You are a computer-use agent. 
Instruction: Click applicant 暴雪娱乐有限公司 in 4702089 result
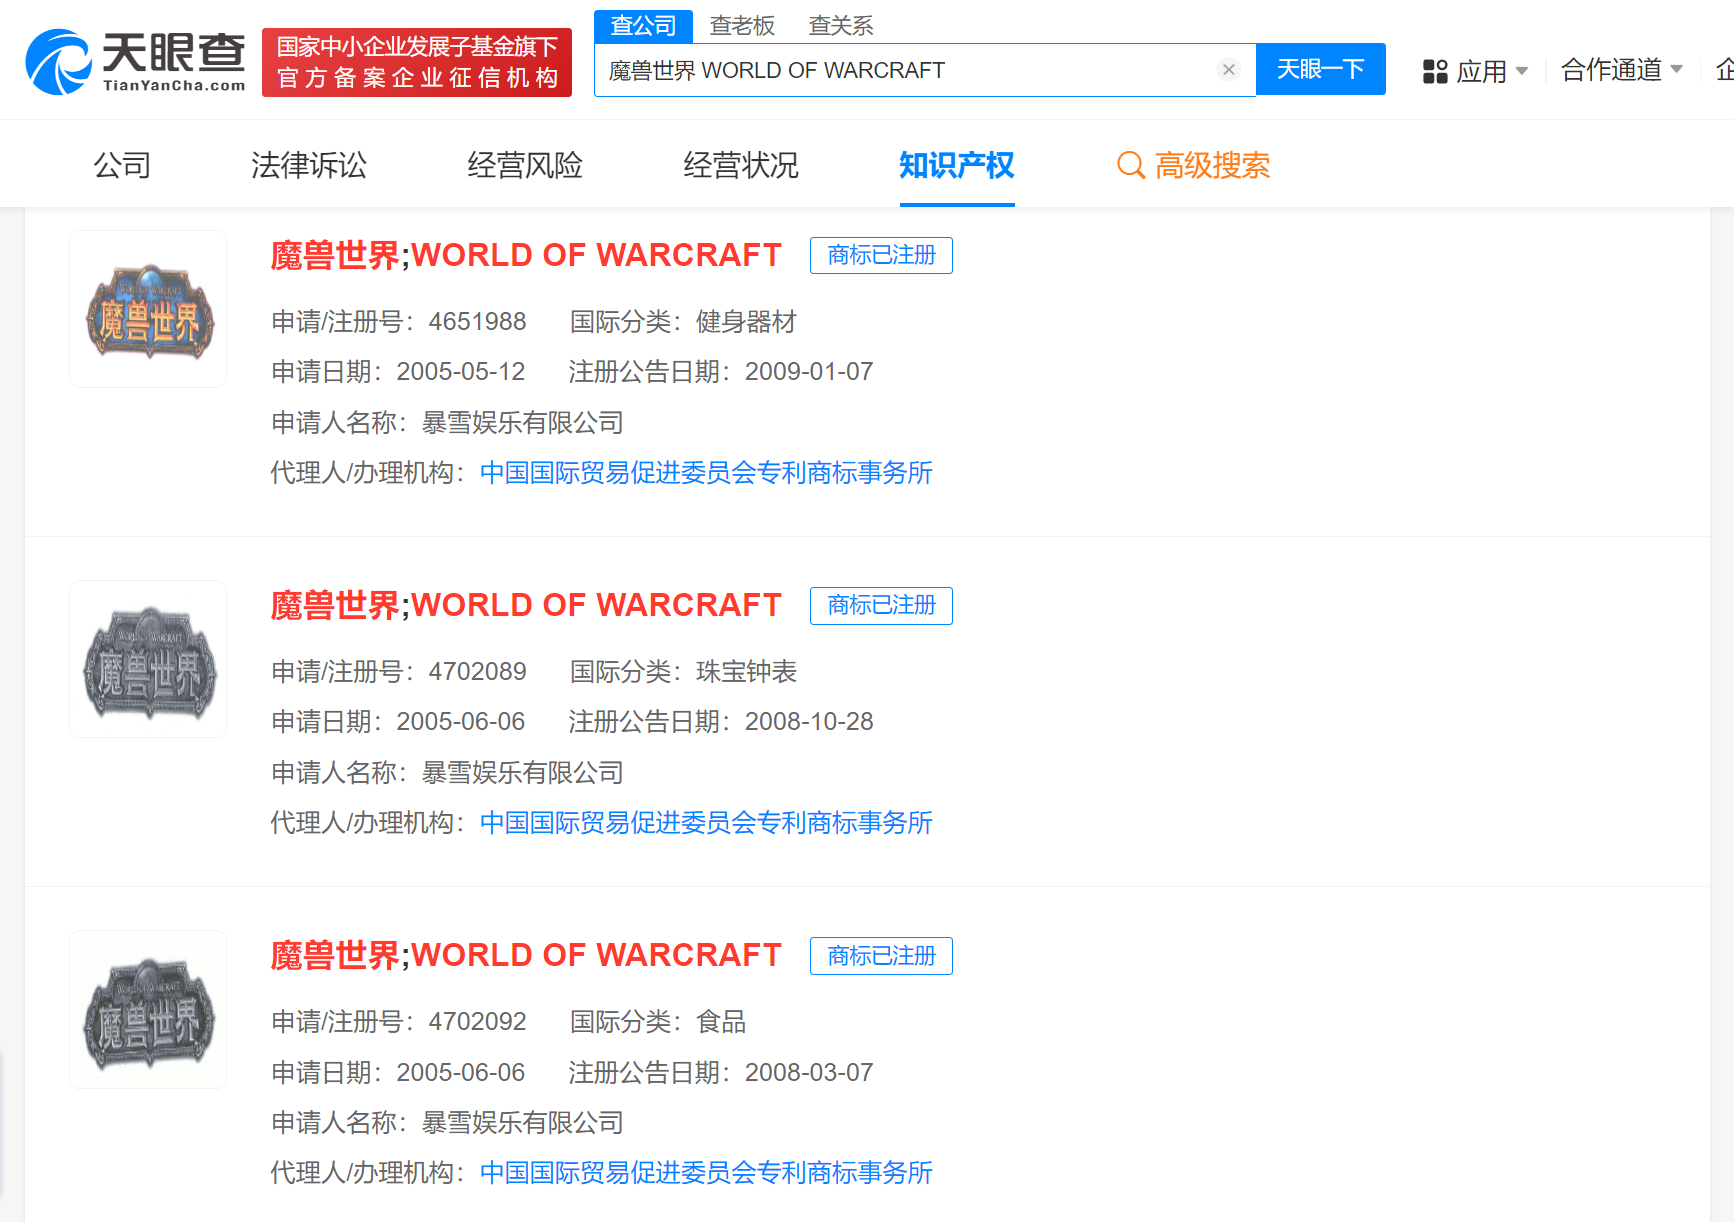tap(522, 773)
